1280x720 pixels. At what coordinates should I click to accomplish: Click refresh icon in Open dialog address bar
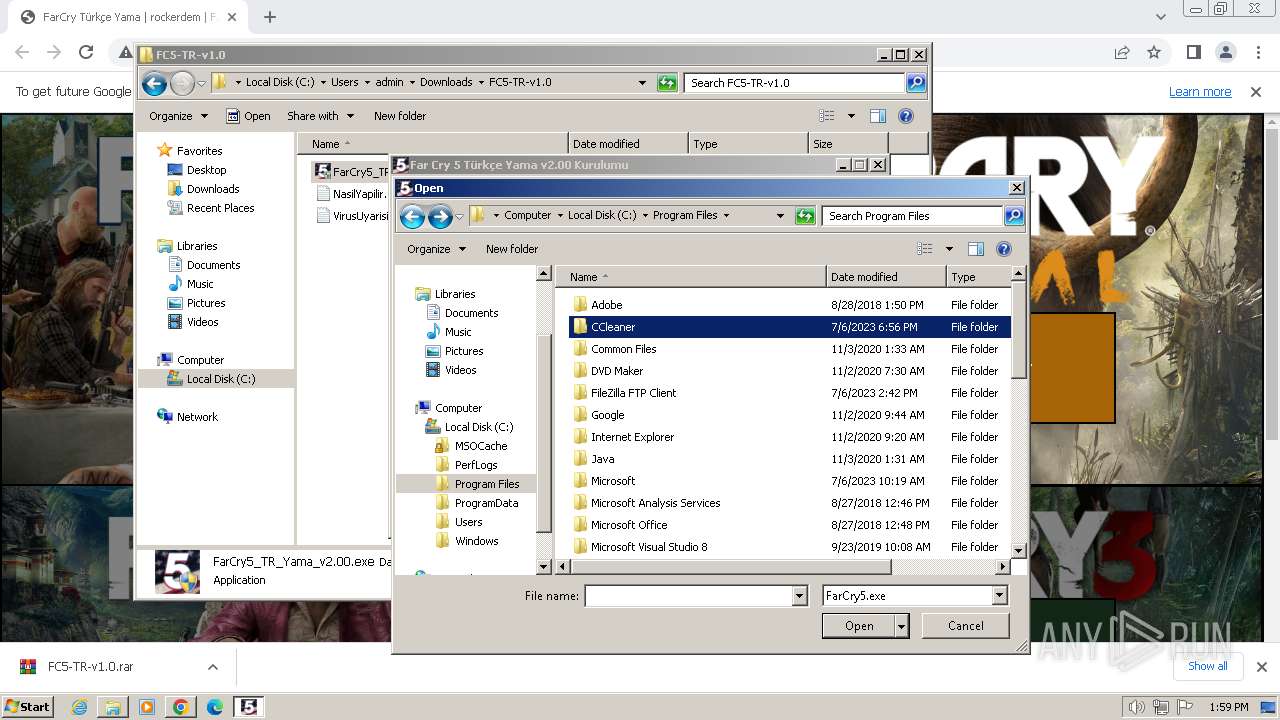pos(805,216)
